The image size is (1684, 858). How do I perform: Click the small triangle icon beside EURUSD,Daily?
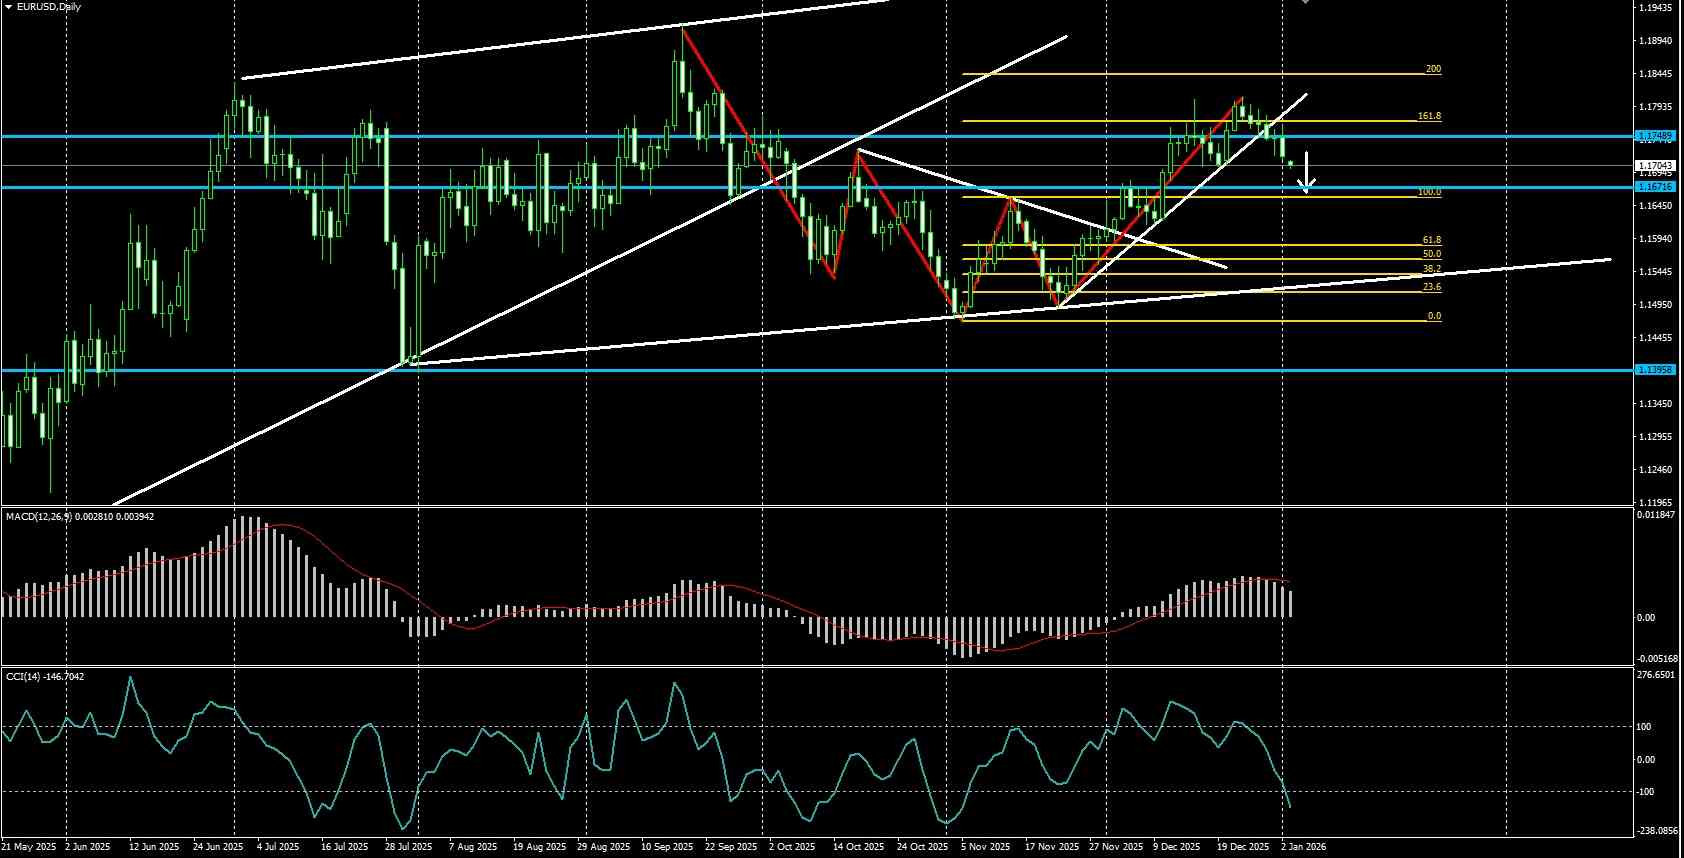[x=7, y=7]
